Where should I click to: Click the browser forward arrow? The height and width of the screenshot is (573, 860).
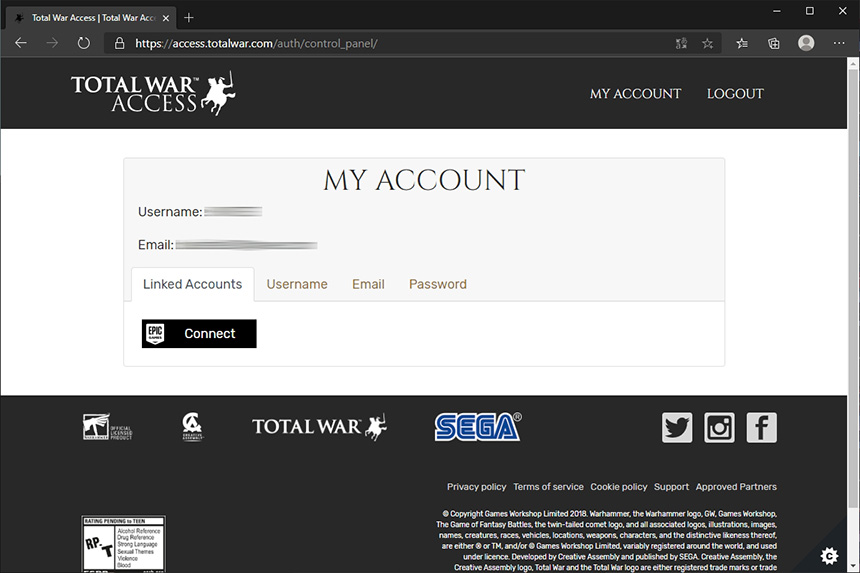52,43
